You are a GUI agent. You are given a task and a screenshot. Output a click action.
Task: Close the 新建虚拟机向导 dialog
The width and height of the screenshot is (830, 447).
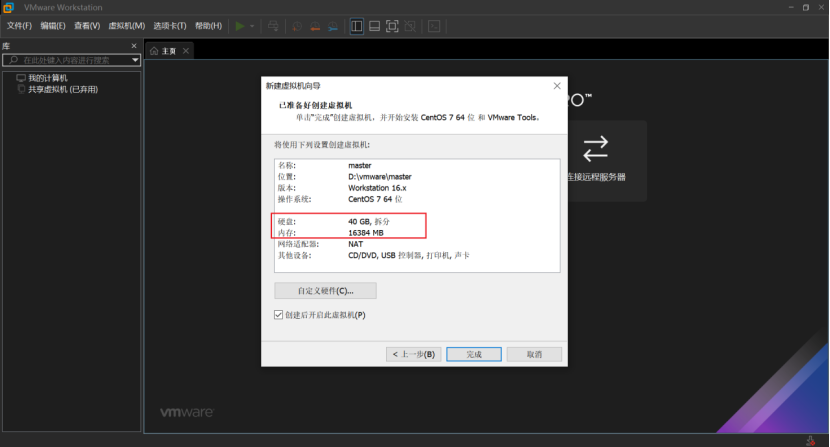557,86
